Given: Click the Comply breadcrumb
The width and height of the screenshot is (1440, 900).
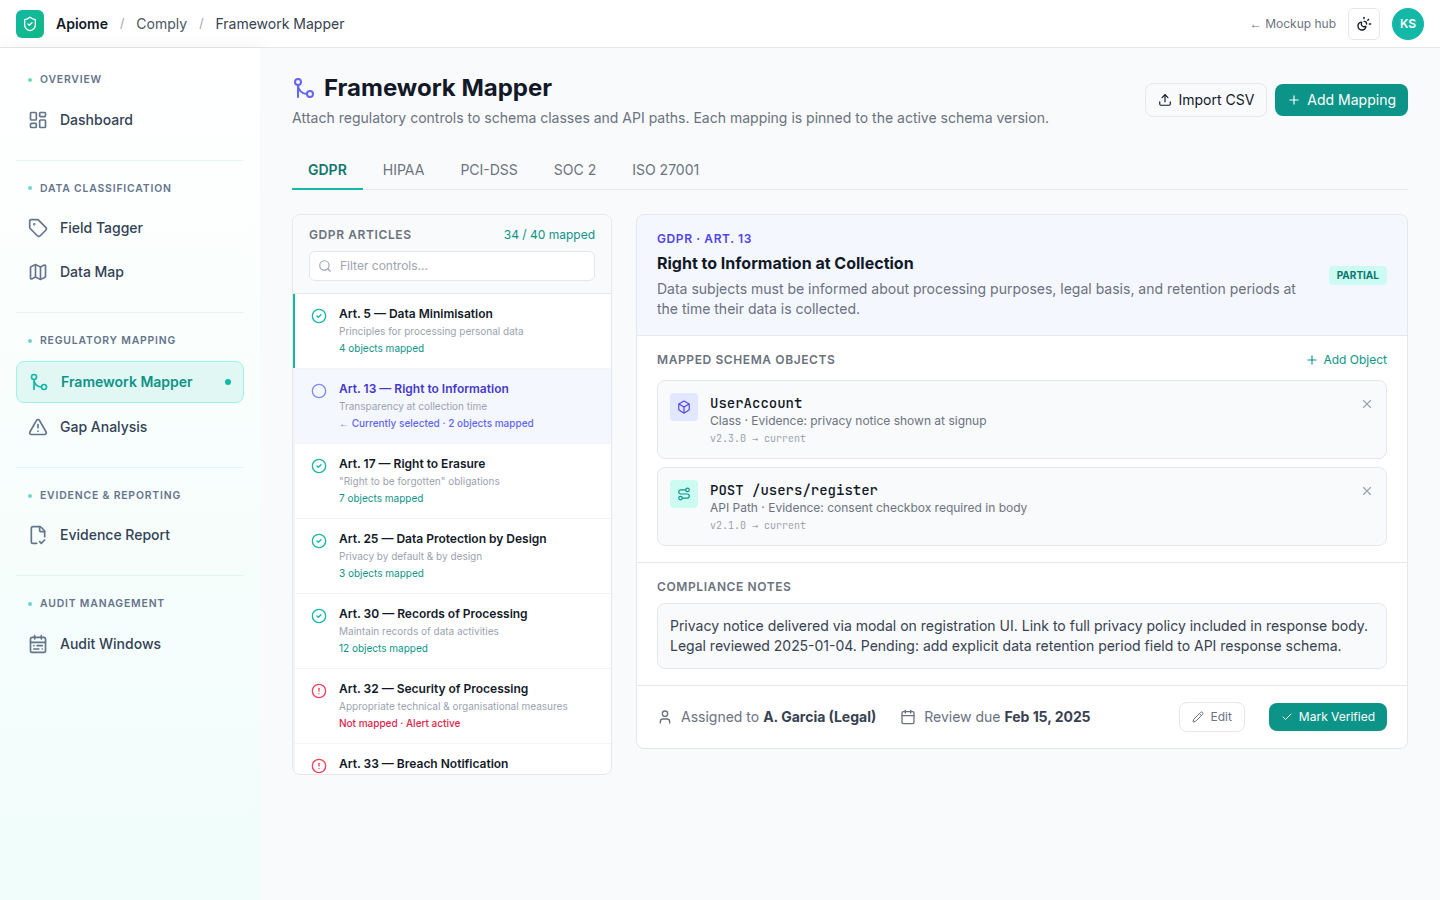Looking at the screenshot, I should [161, 24].
